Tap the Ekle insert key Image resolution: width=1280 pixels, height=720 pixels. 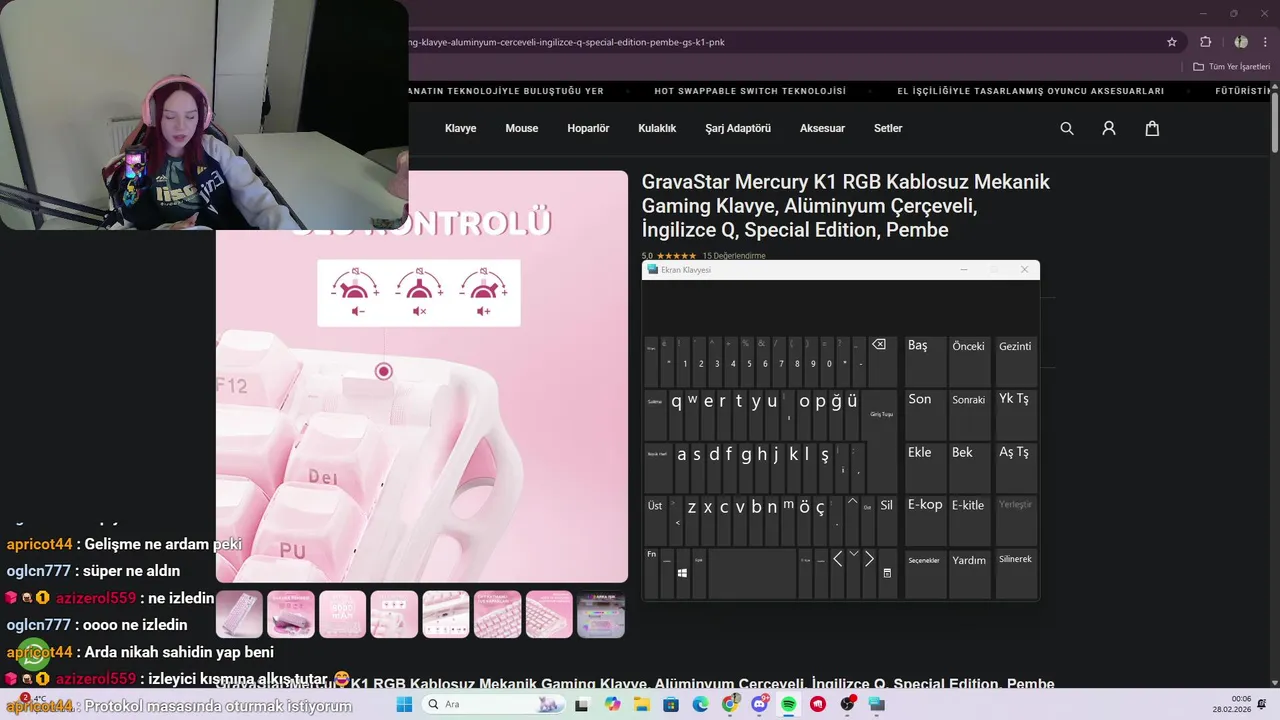pos(925,468)
